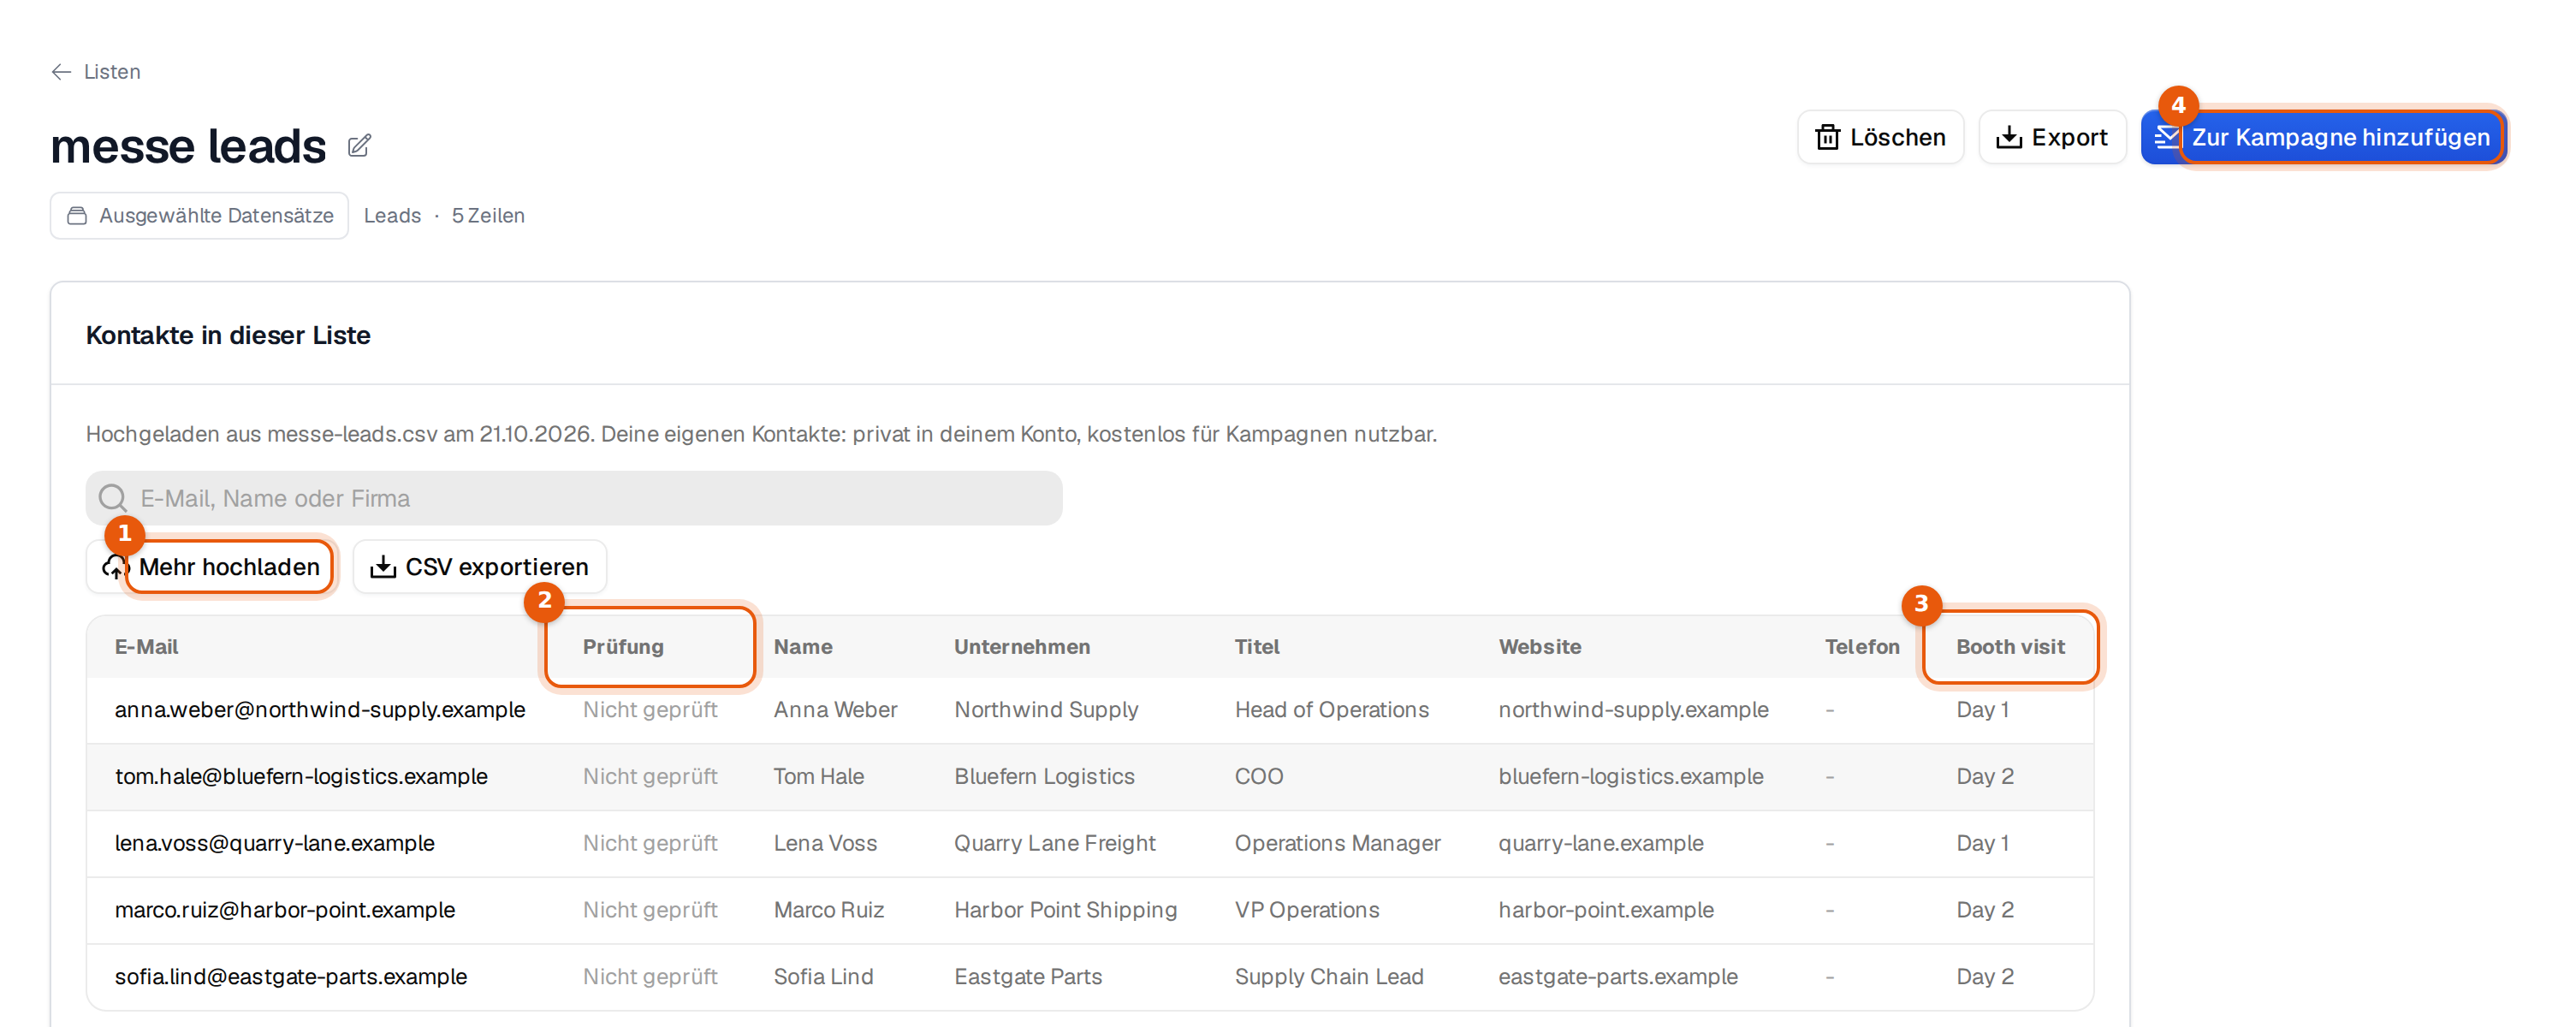Click the download icon of CSV exportieren

(382, 567)
